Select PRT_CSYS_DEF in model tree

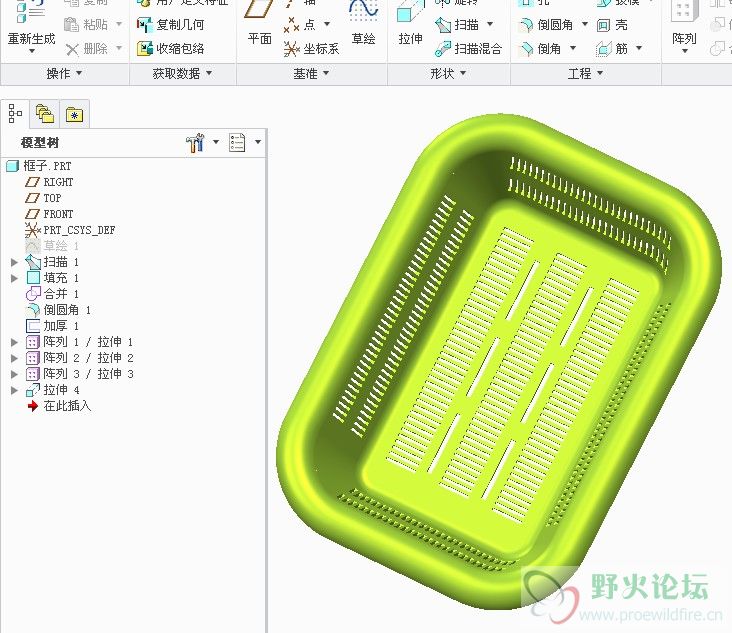coord(70,230)
